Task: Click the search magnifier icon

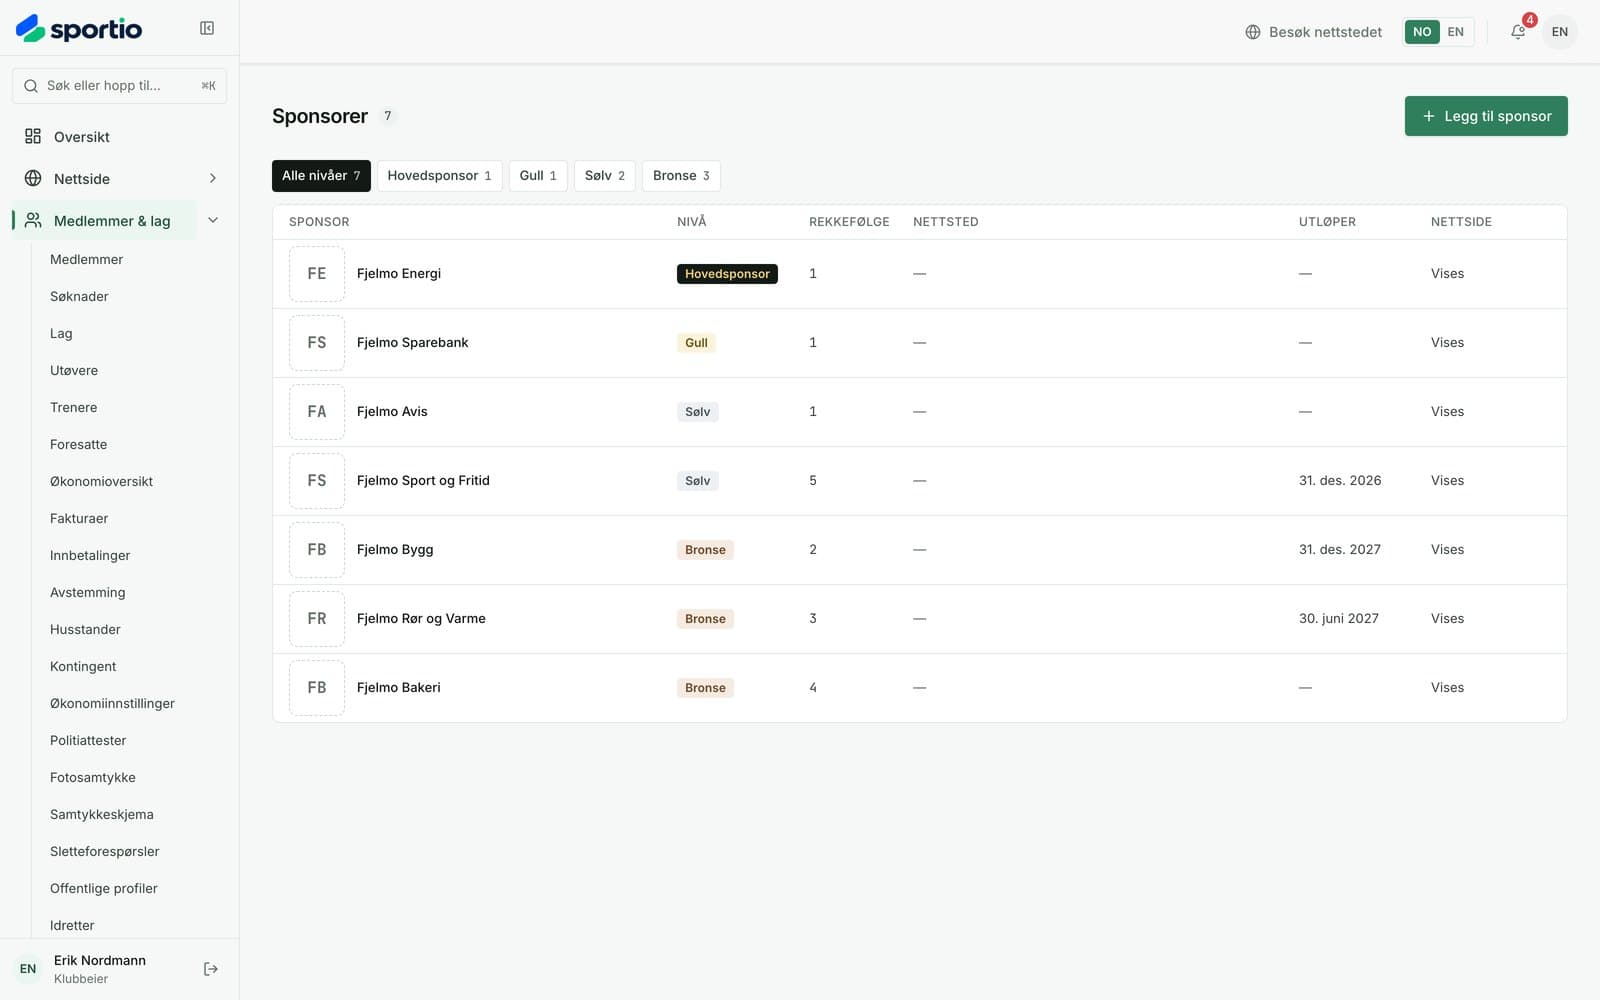Action: point(31,86)
